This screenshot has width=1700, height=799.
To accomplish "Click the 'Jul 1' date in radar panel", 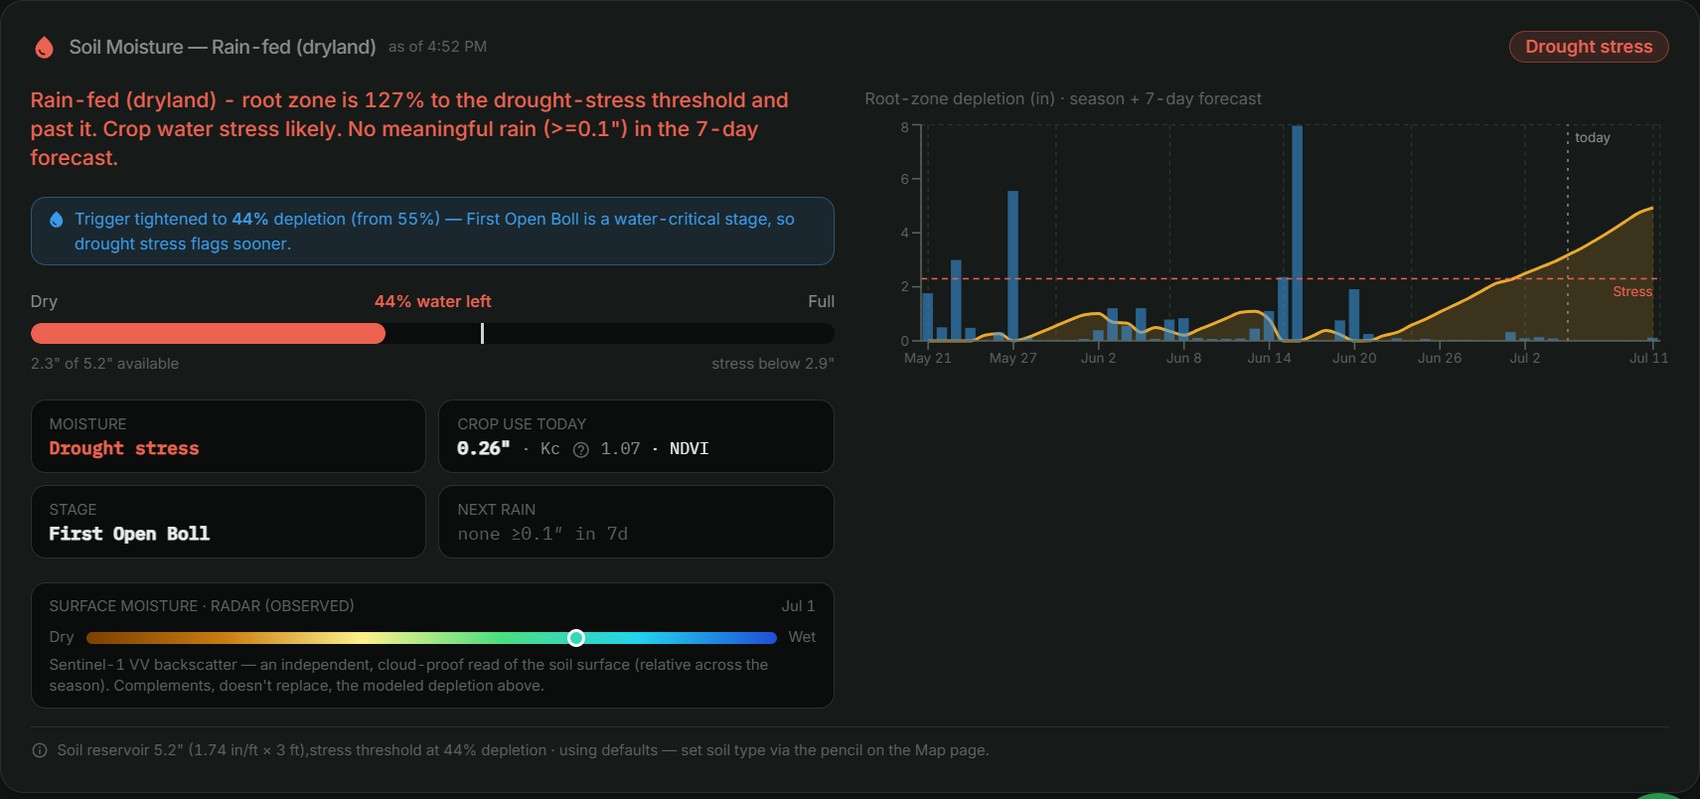I will [x=798, y=606].
